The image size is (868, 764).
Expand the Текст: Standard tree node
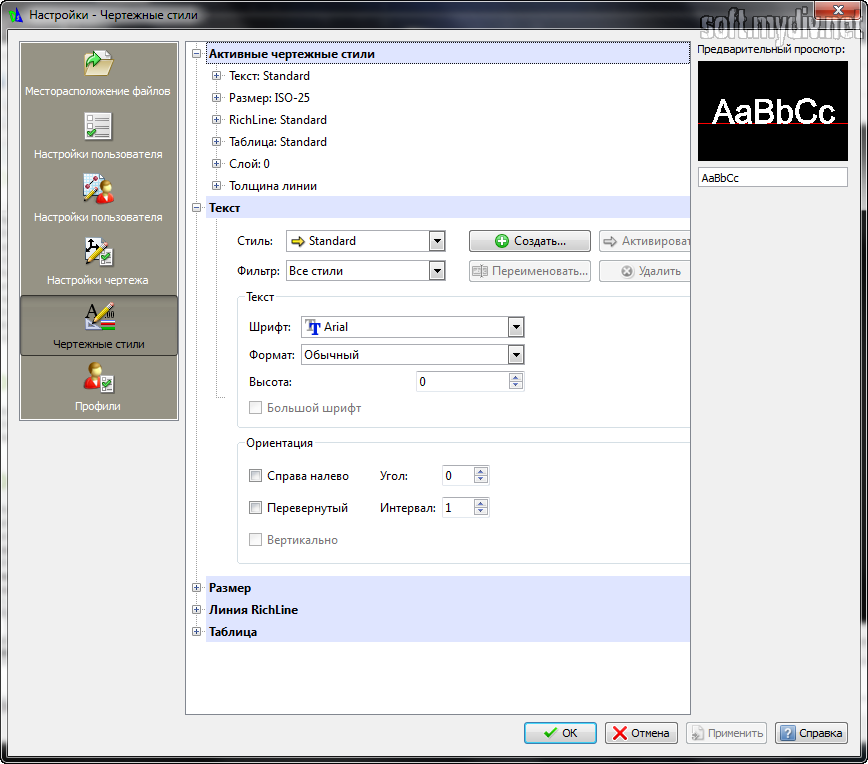pos(216,76)
